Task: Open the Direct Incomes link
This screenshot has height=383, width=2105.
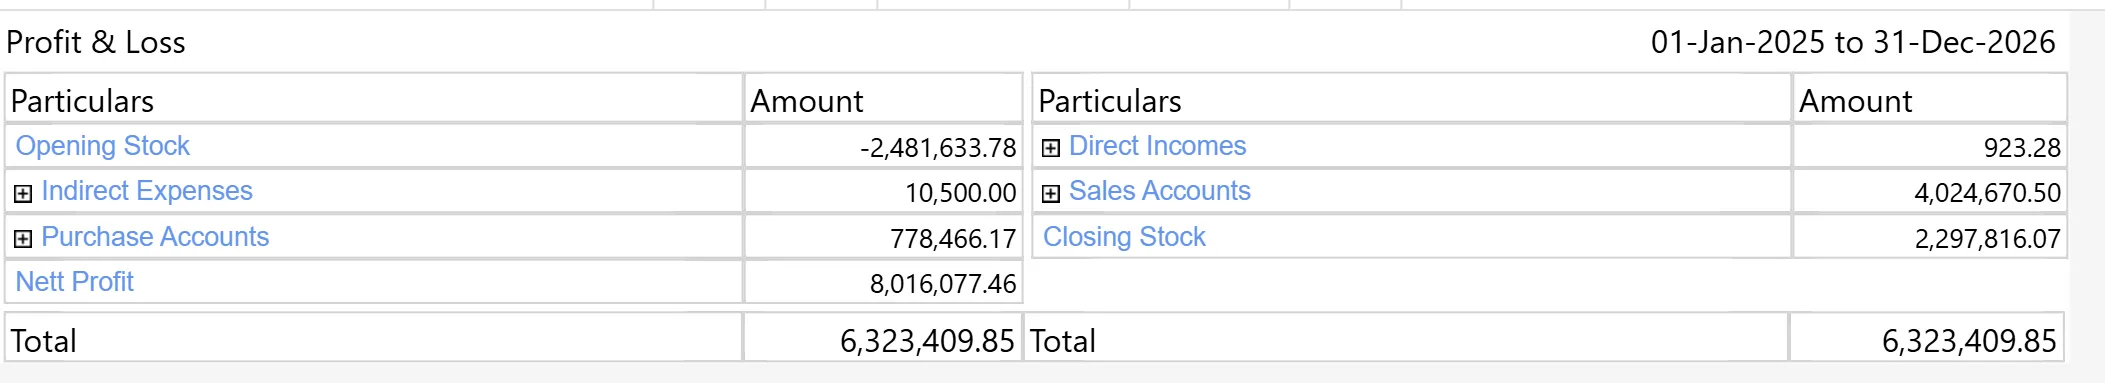Action: 1157,146
